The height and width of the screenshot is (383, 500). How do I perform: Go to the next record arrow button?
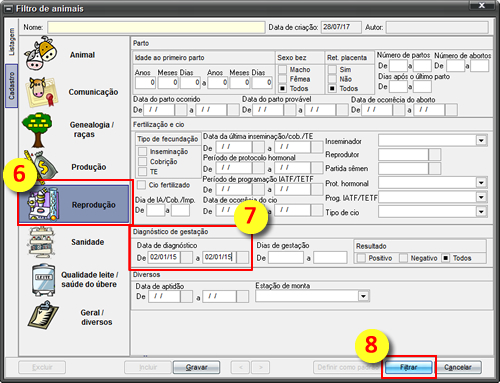pyautogui.click(x=261, y=367)
